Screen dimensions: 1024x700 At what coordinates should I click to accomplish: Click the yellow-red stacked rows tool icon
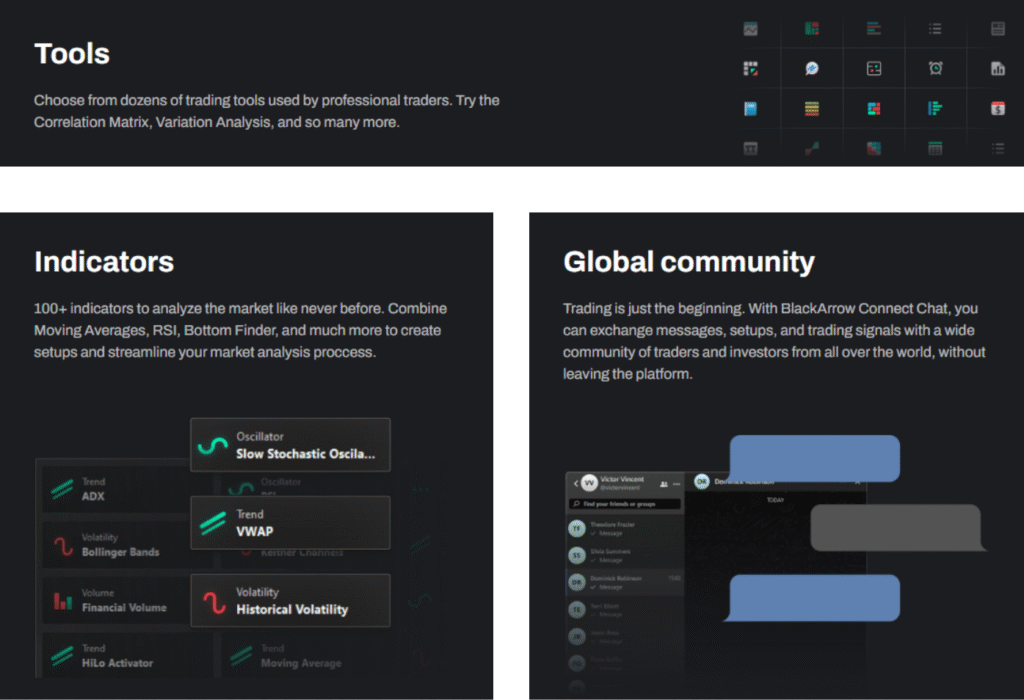click(x=812, y=108)
